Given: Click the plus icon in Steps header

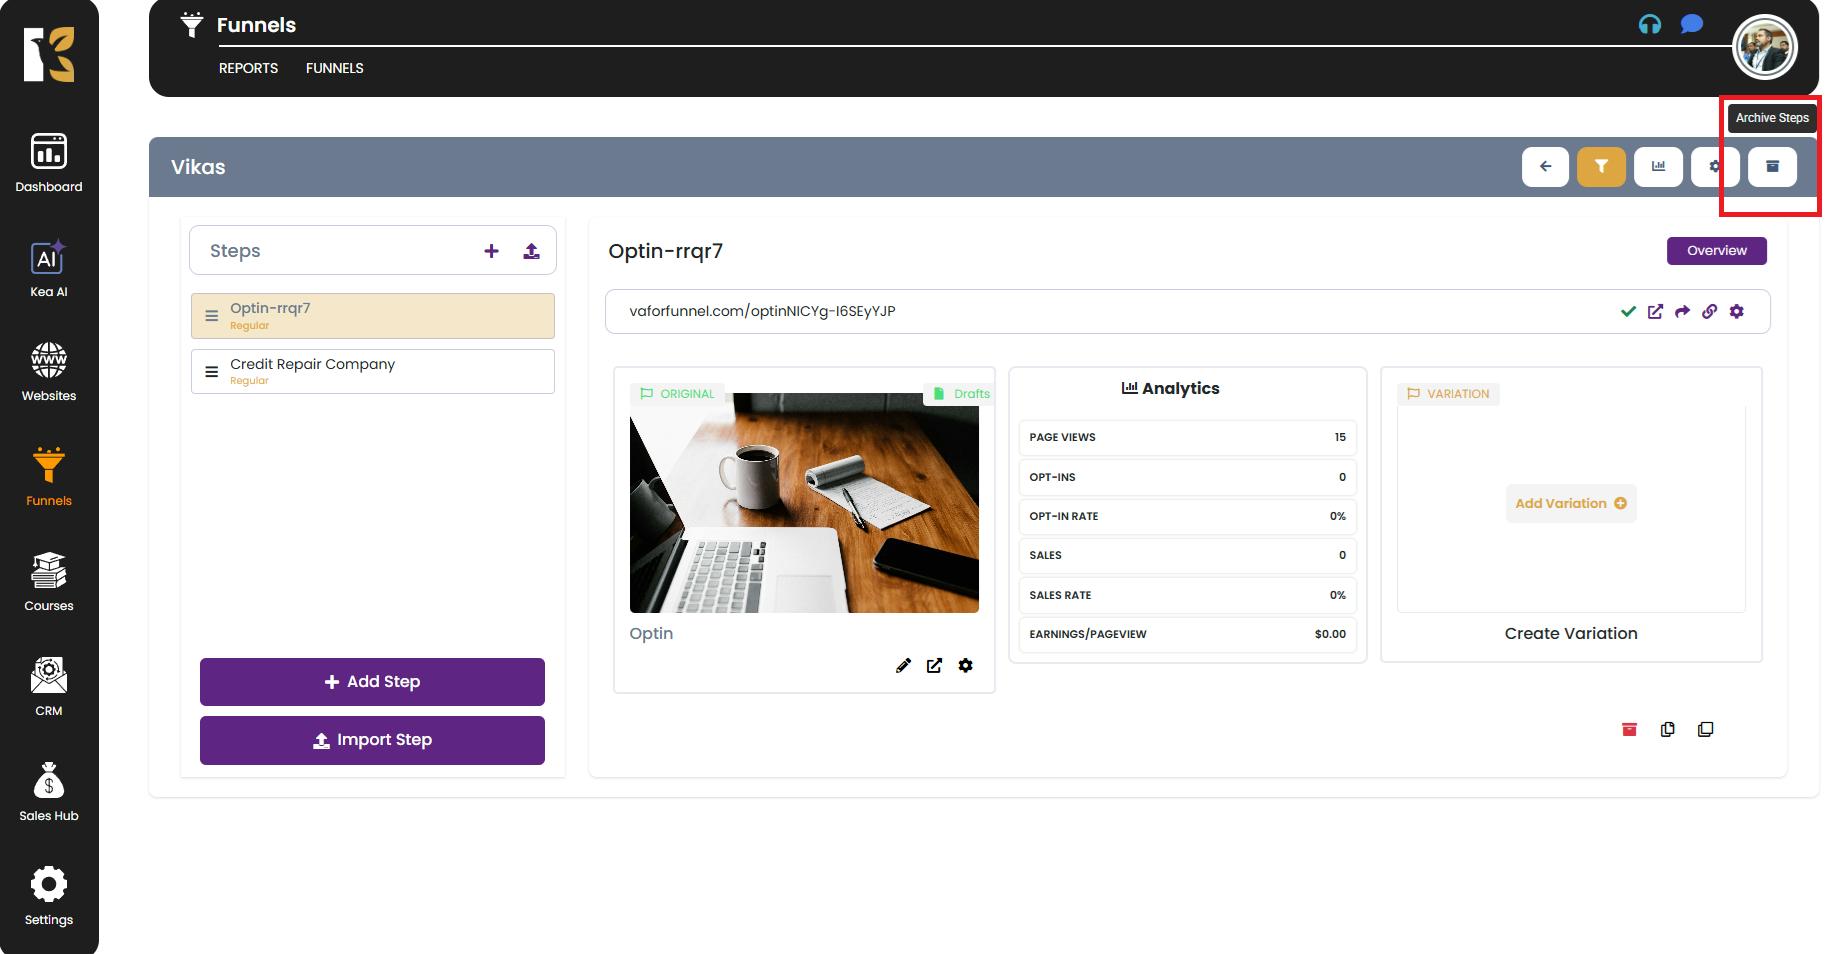Looking at the screenshot, I should pos(491,251).
